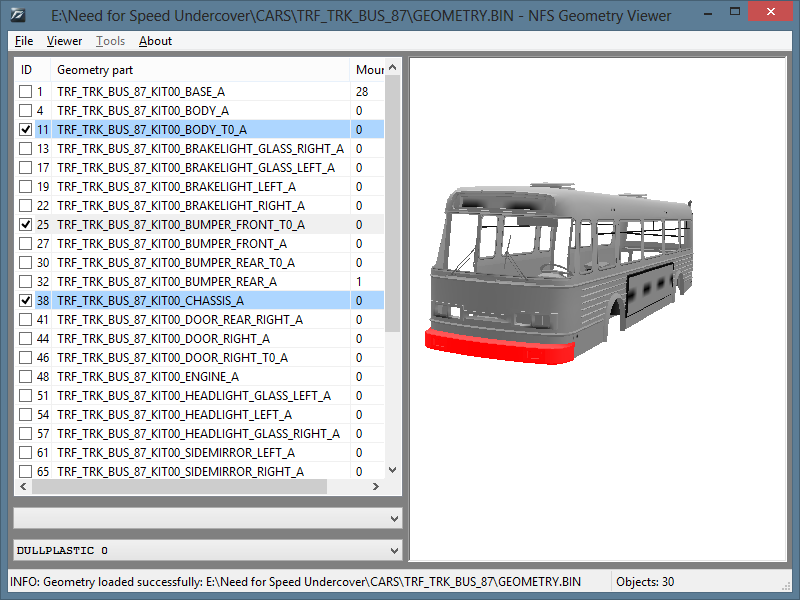This screenshot has width=800, height=600.
Task: Check the BUMPER_REAR_T0_A part box
Action: click(25, 263)
